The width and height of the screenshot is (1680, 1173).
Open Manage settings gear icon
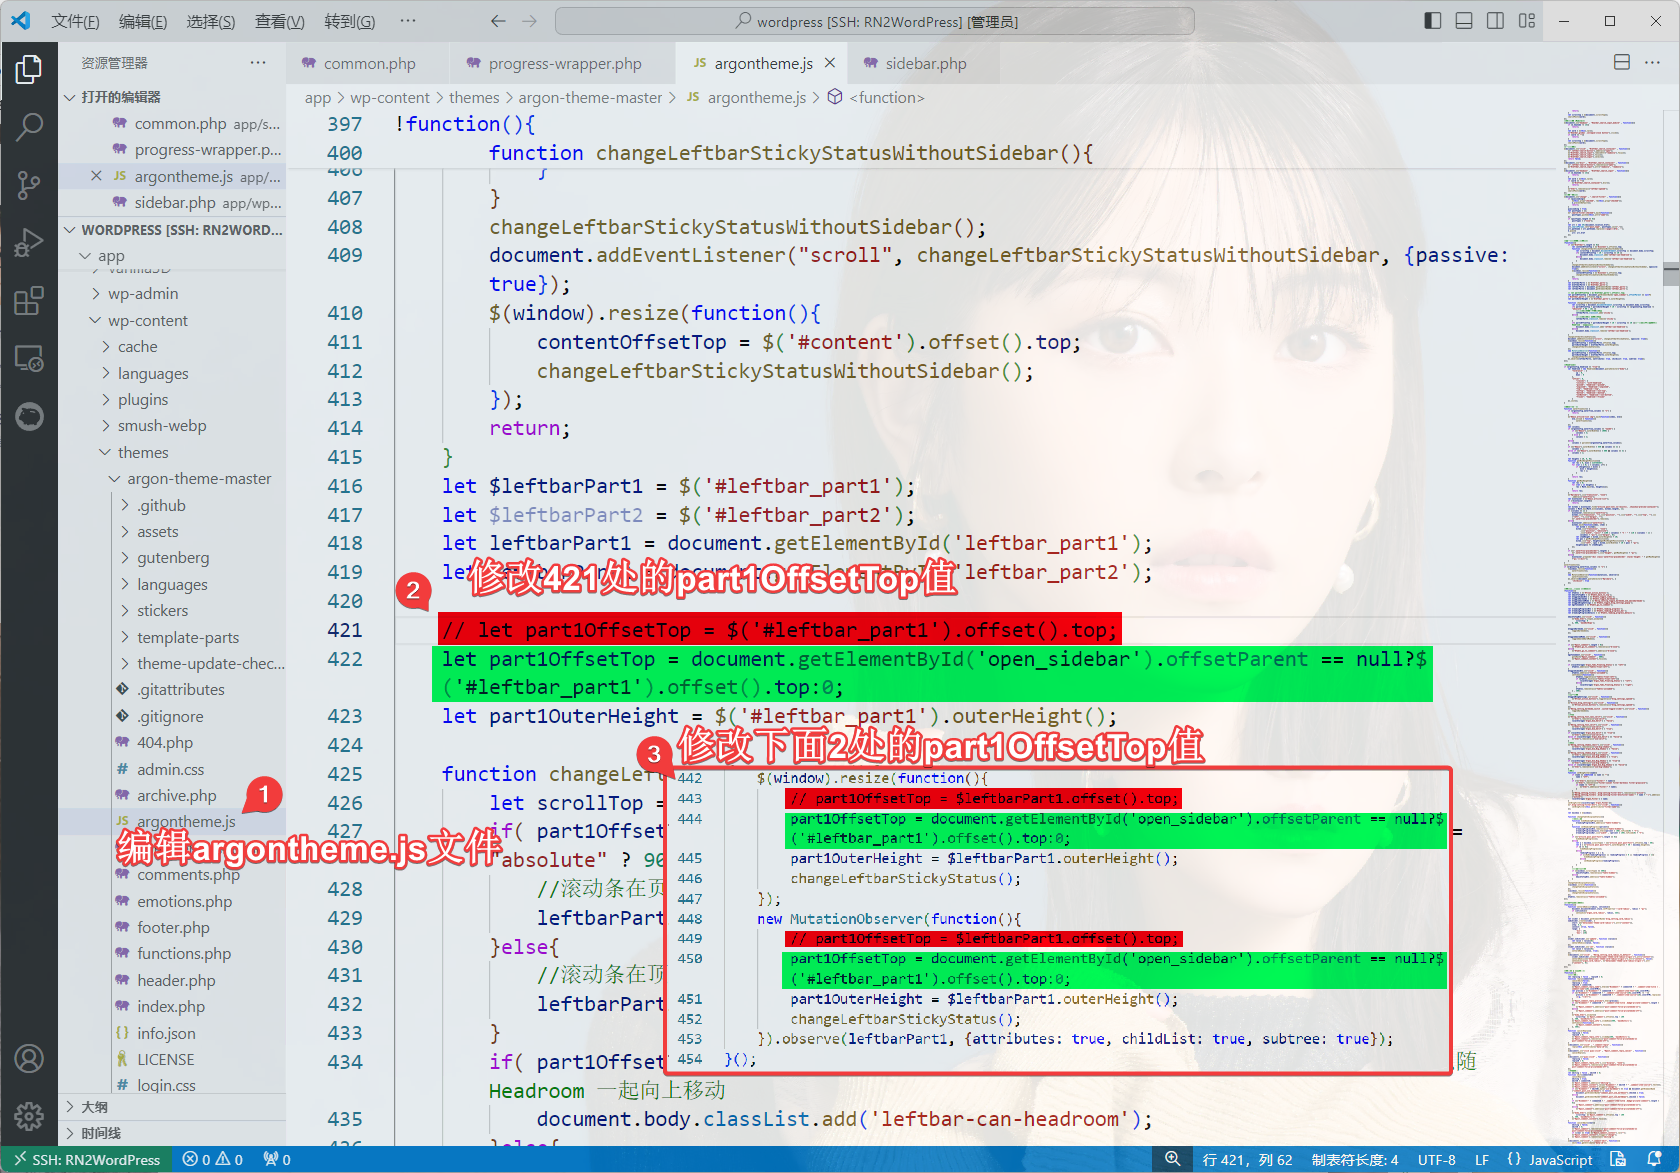click(x=29, y=1115)
